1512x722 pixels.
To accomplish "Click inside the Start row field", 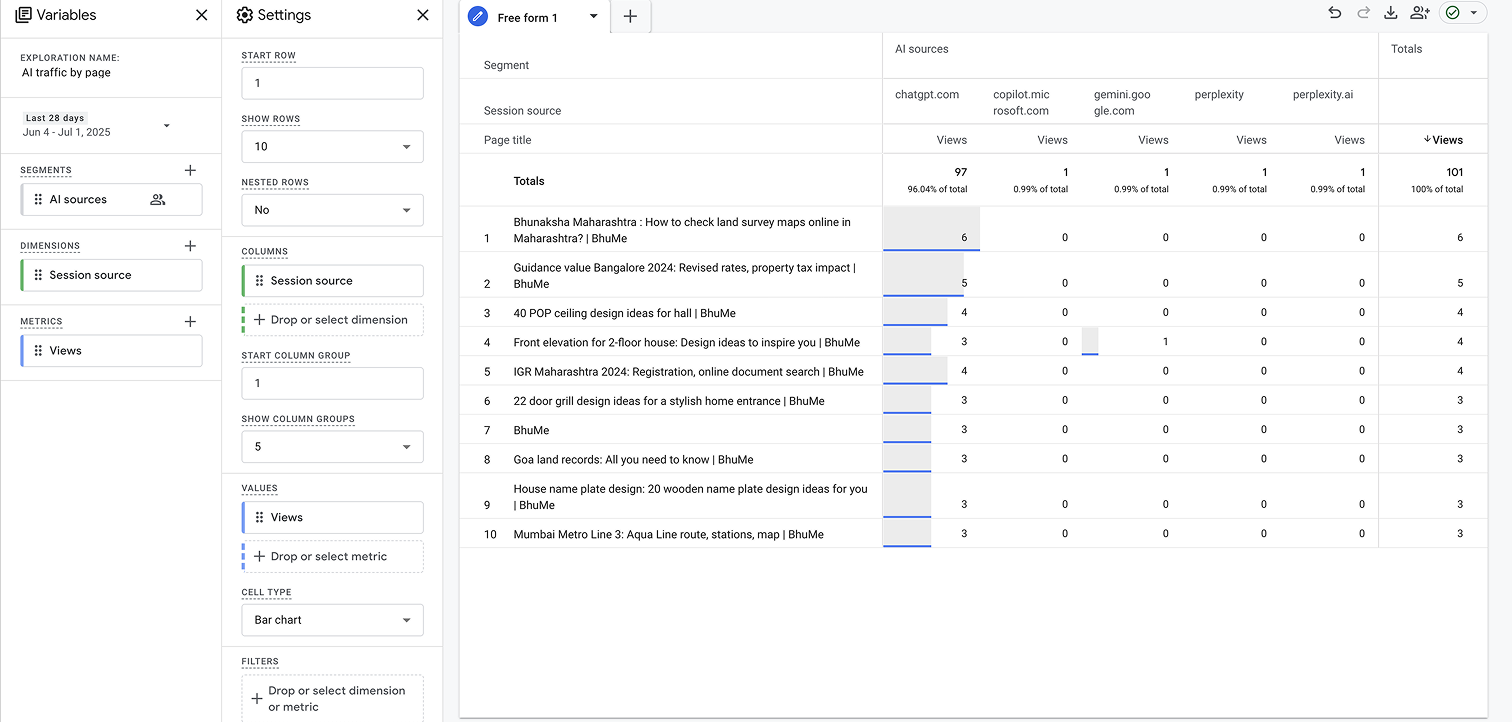I will 332,82.
